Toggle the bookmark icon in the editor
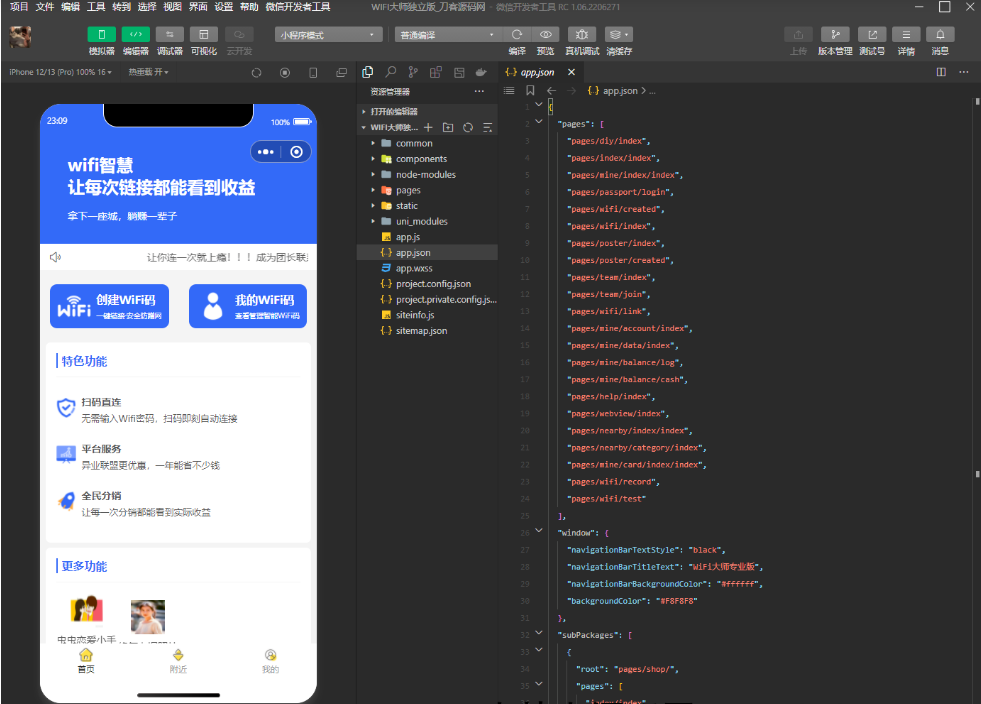Image resolution: width=981 pixels, height=704 pixels. [x=530, y=91]
